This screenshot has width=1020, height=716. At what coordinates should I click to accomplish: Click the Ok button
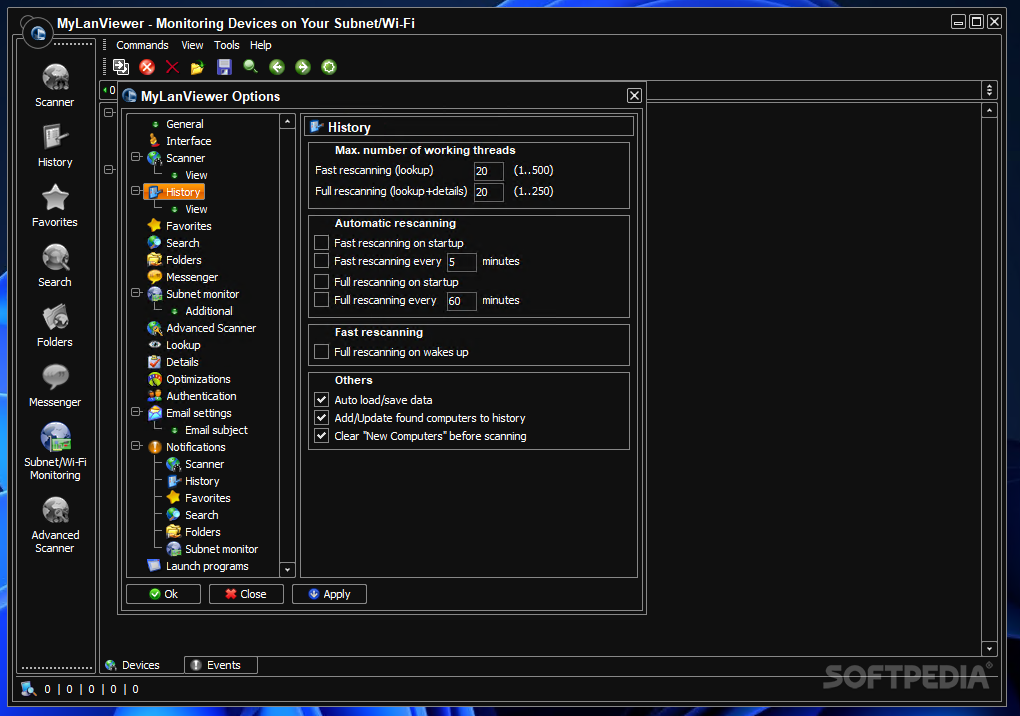click(163, 594)
